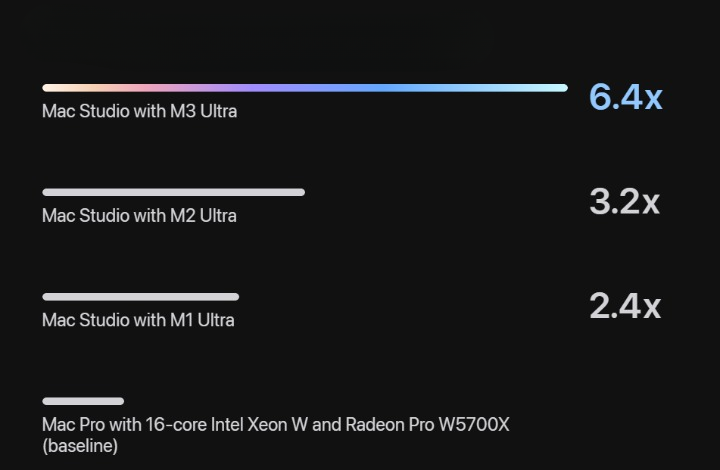Click the 2.4x value label

(x=625, y=306)
